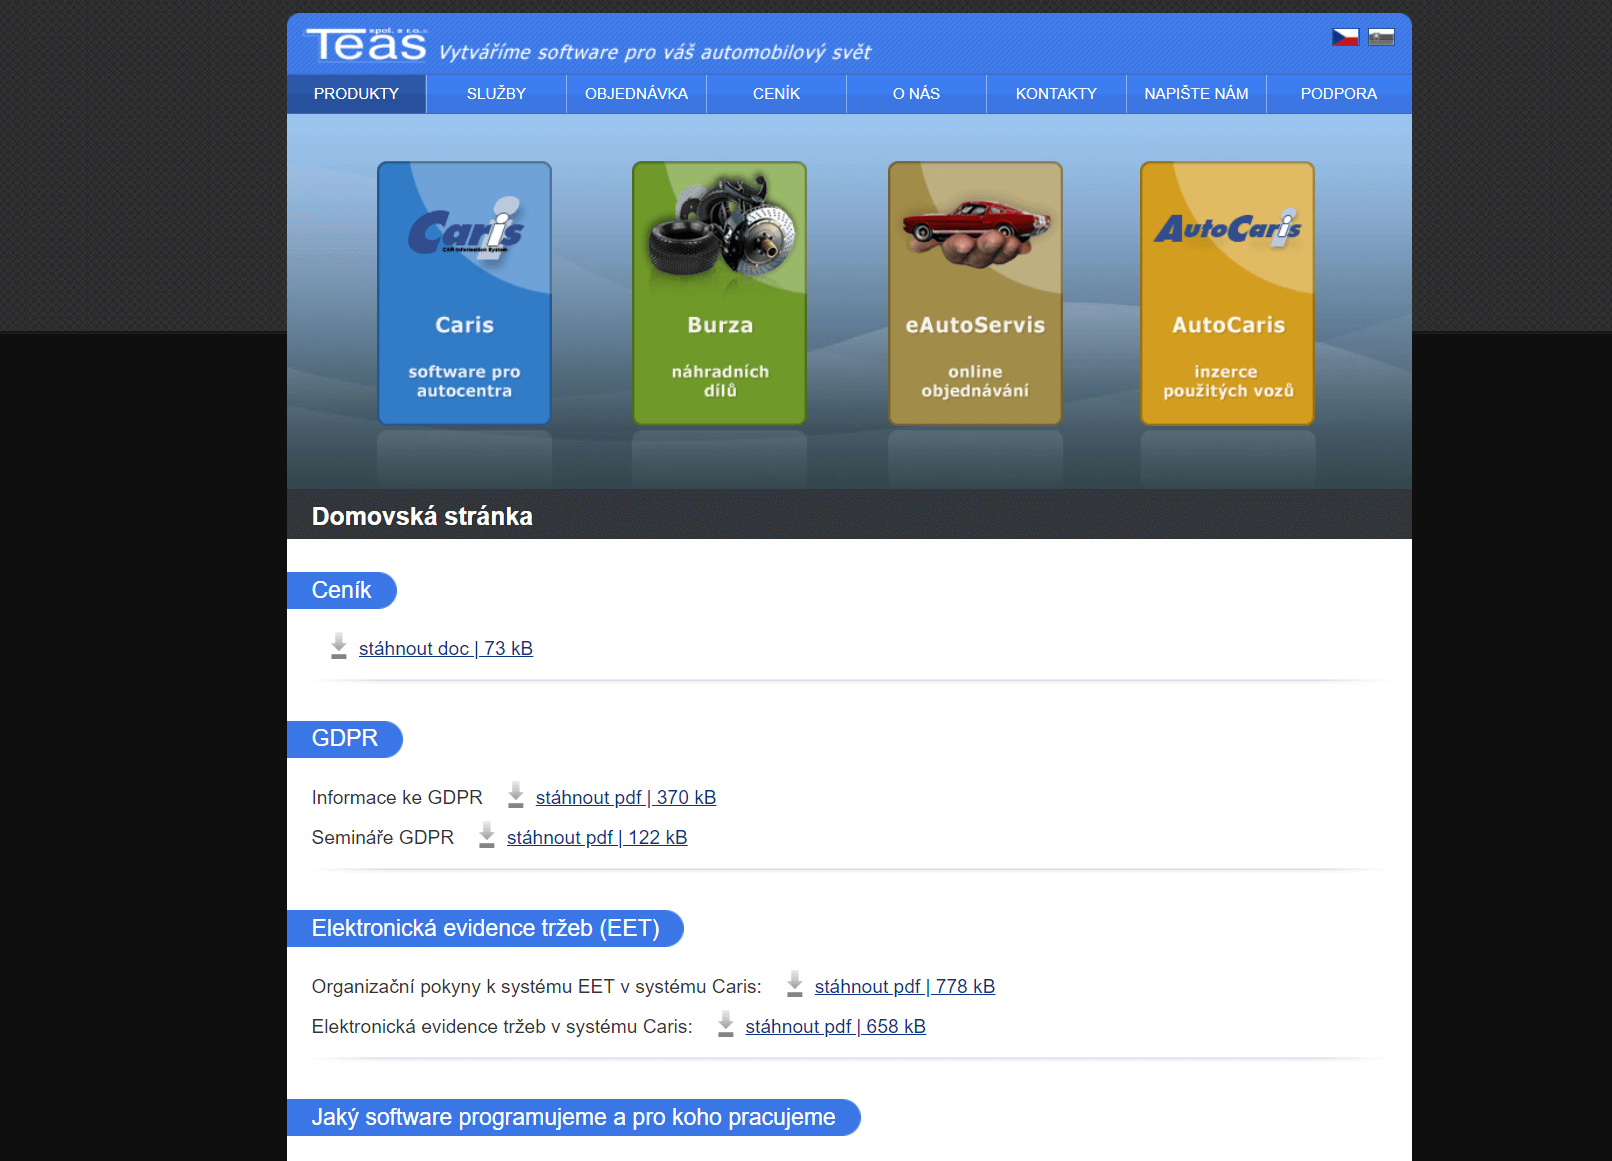Click the Caris logo image
Image resolution: width=1612 pixels, height=1161 pixels.
pos(466,229)
